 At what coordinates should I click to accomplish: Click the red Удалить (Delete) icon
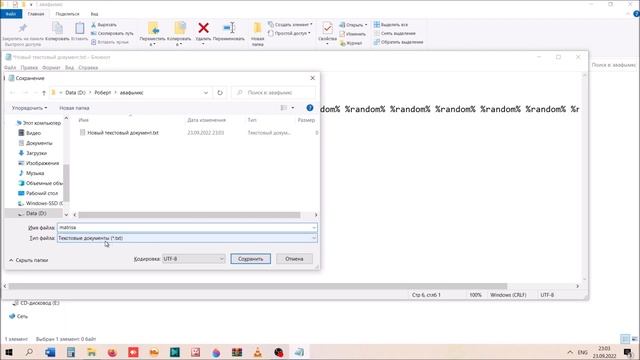pyautogui.click(x=203, y=28)
